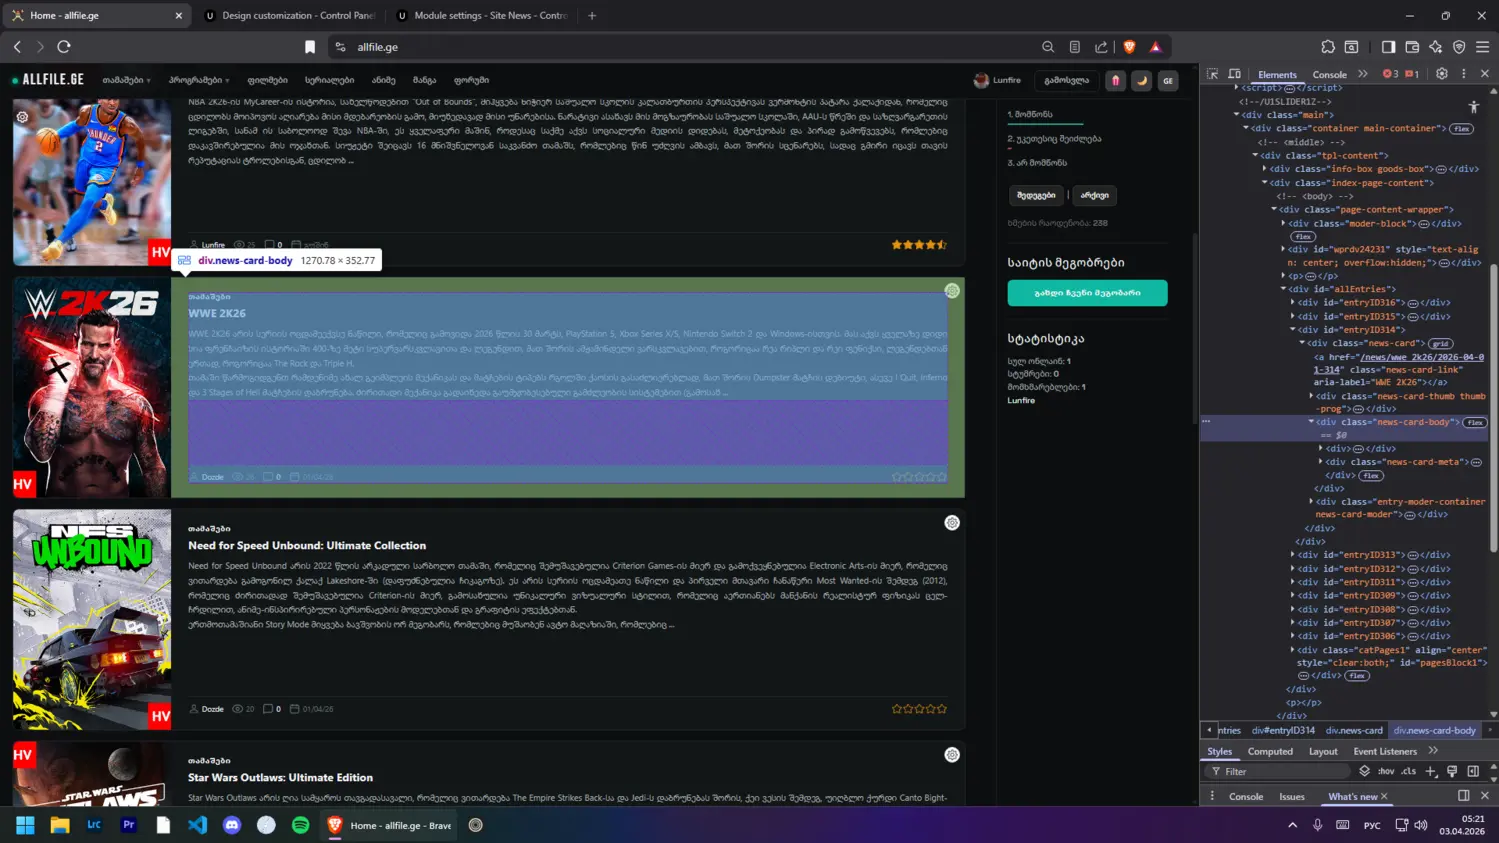1499x843 pixels.
Task: Toggle the :hov element state panel
Action: point(1386,771)
